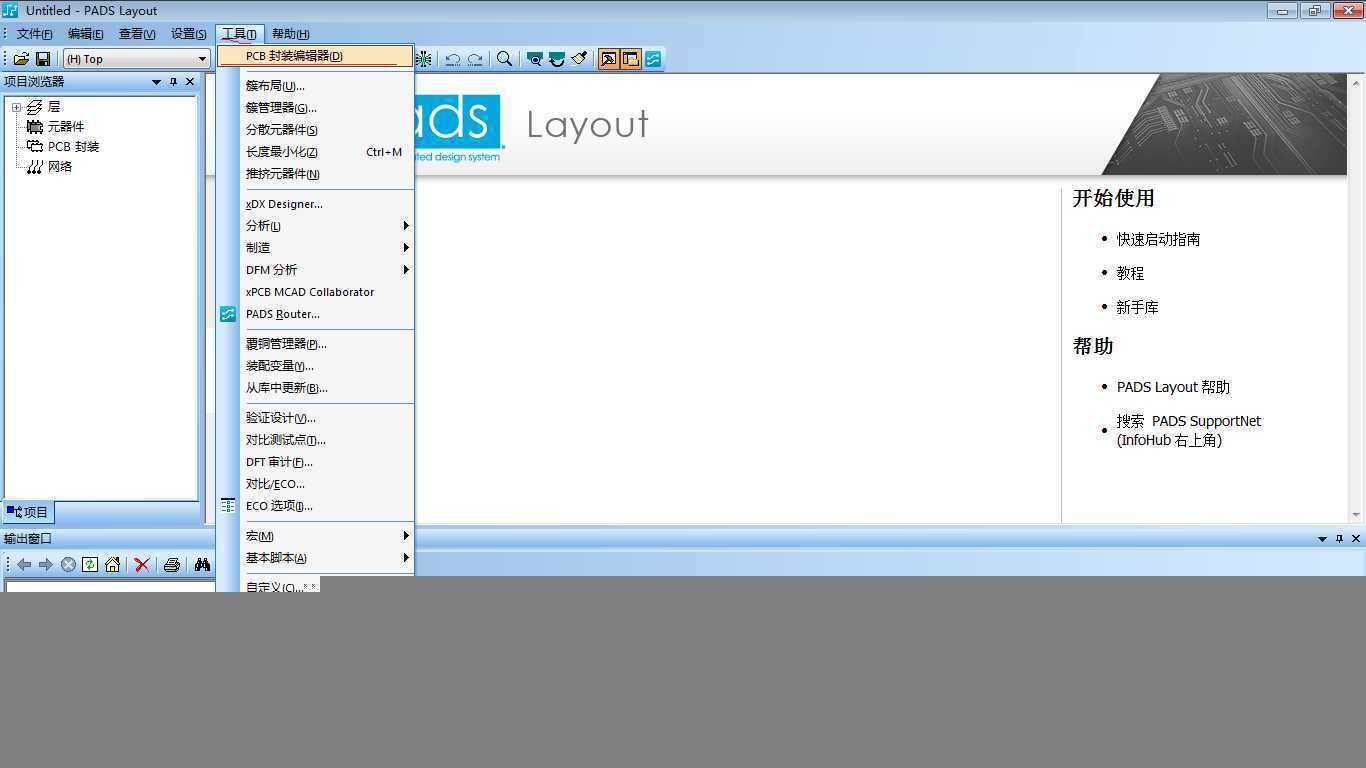The height and width of the screenshot is (768, 1366).
Task: Click the Forward arrow in the output window
Action: (x=46, y=565)
